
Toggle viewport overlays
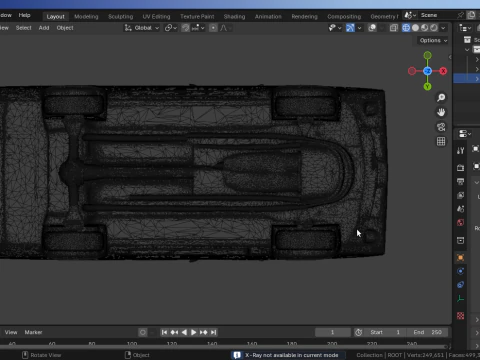point(372,28)
